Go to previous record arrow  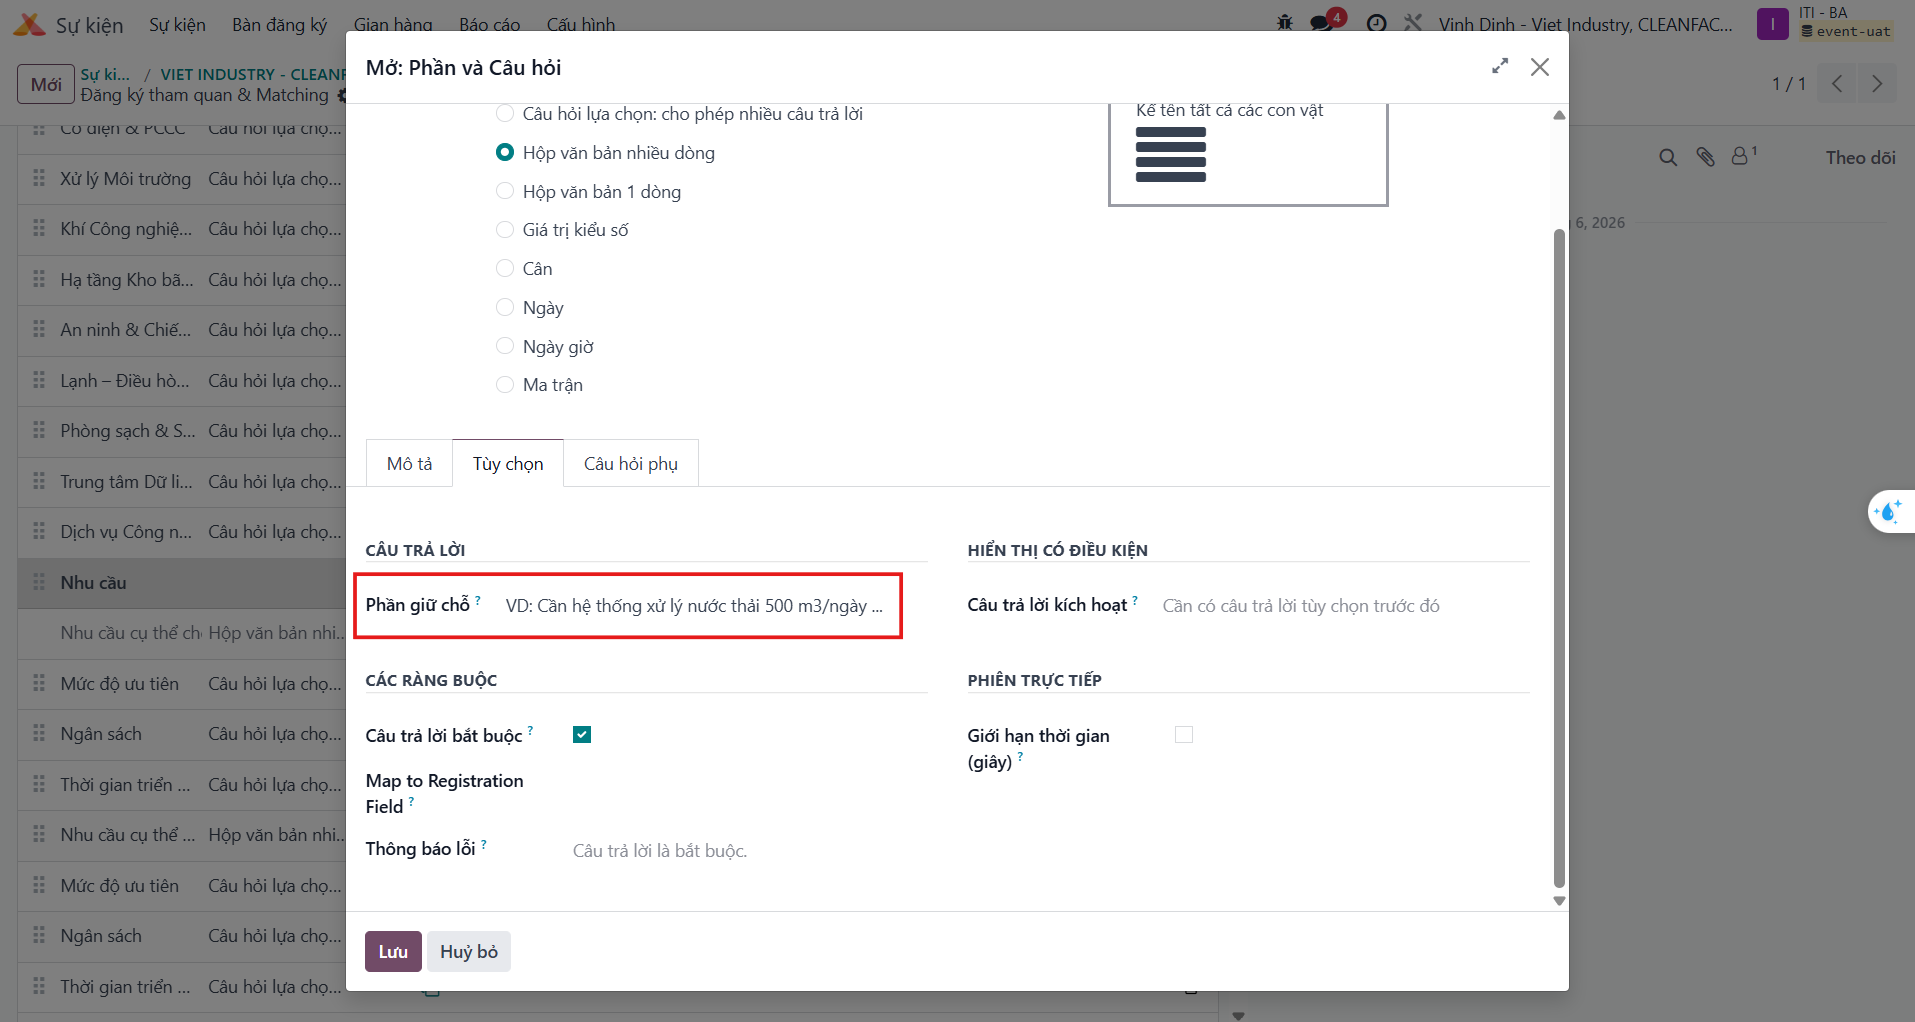coord(1837,84)
